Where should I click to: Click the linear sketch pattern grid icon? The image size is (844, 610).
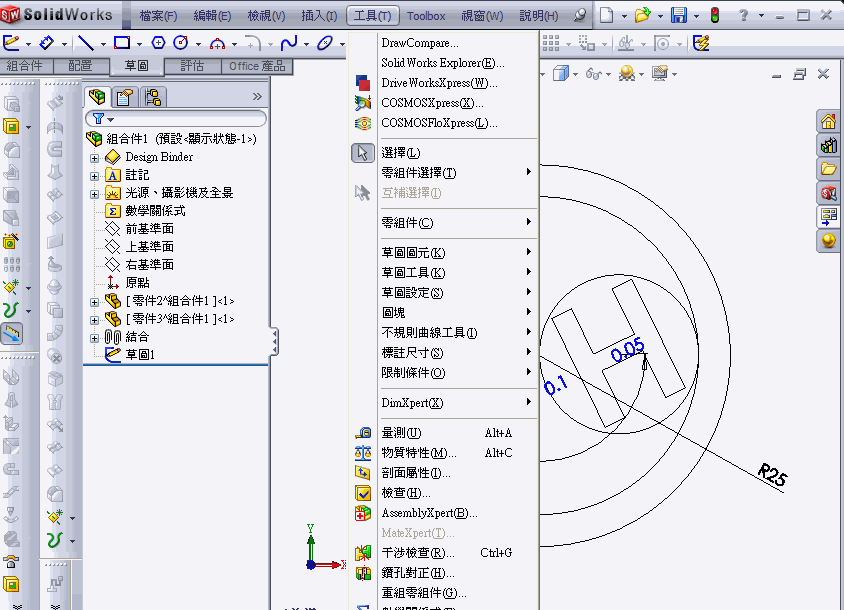pos(551,43)
